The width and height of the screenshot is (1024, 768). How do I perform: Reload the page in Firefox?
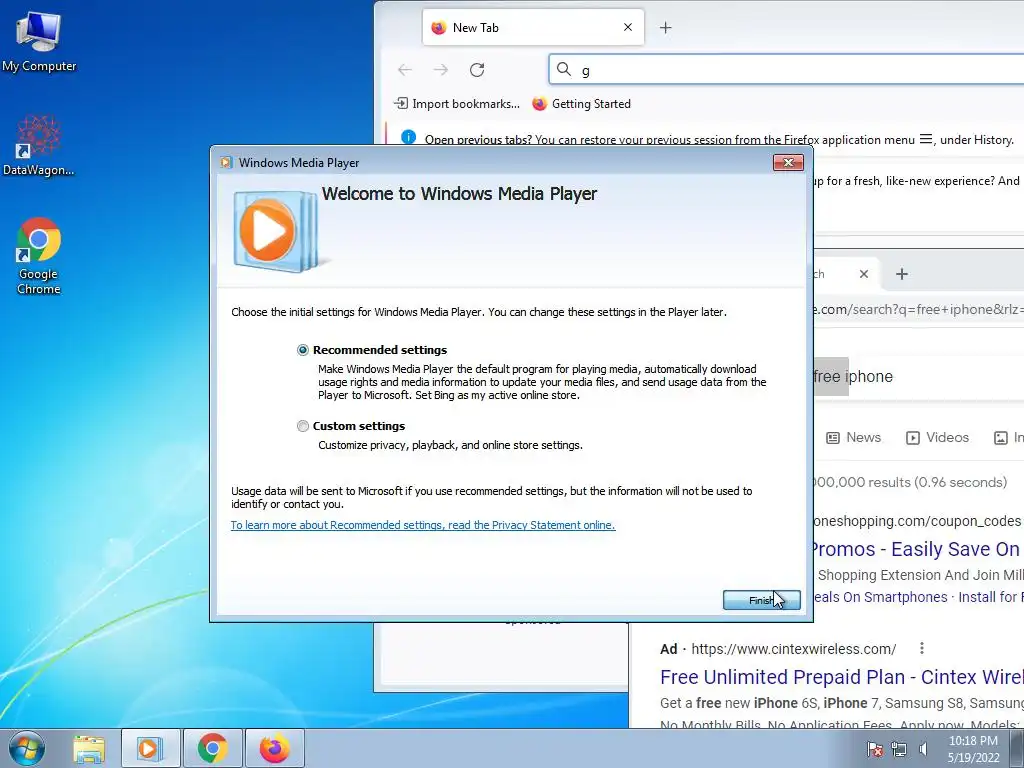pyautogui.click(x=477, y=70)
